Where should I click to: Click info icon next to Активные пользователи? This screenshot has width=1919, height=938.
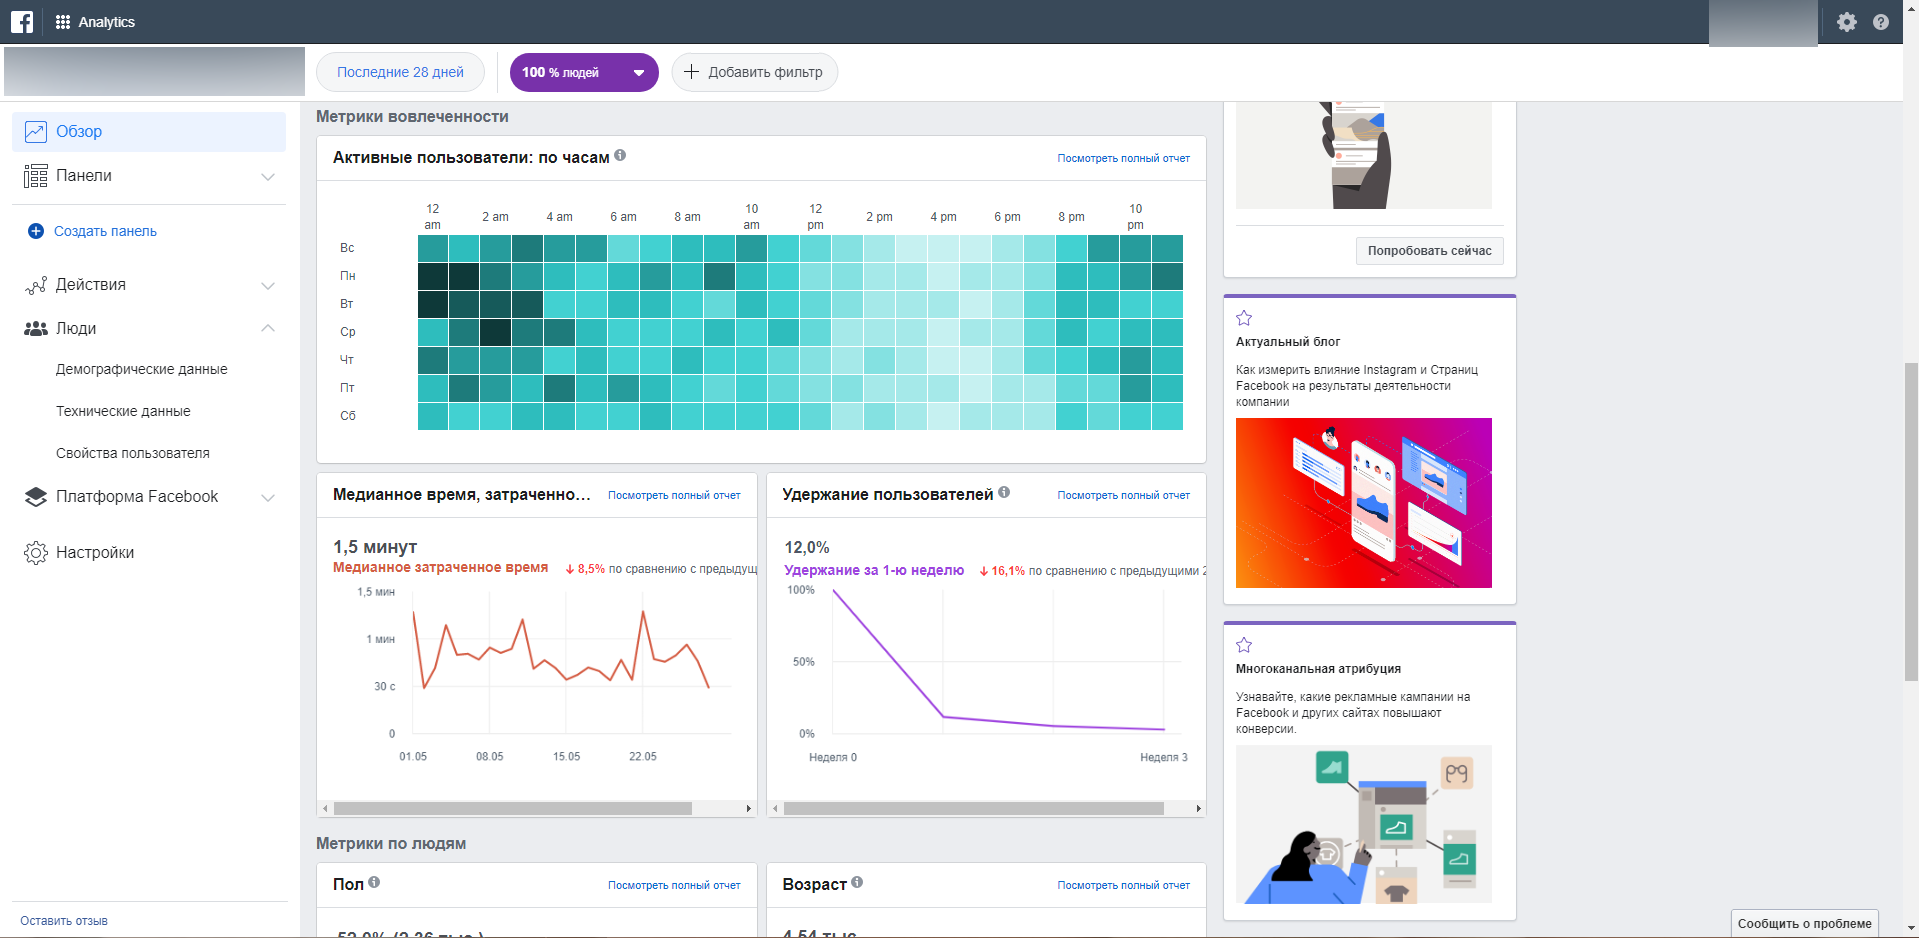pos(620,156)
